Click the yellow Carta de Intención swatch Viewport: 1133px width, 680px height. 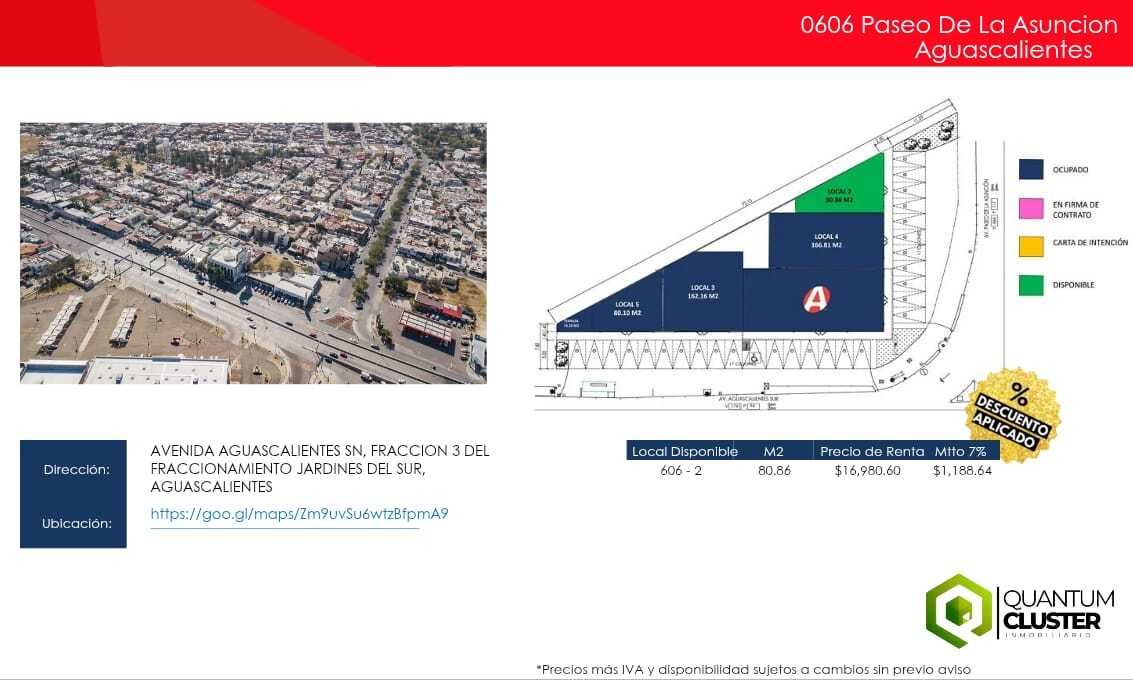(1031, 243)
